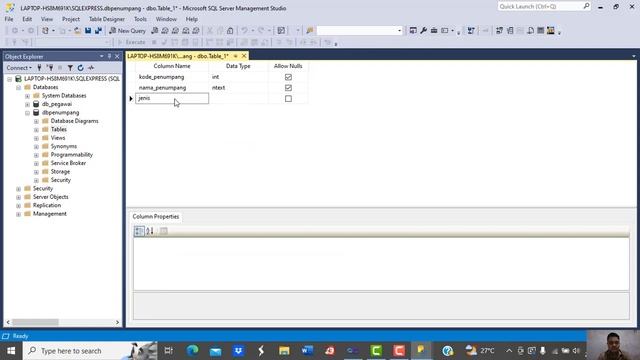Toggle Allow Nulls for nama_penumpang

[x=288, y=88]
